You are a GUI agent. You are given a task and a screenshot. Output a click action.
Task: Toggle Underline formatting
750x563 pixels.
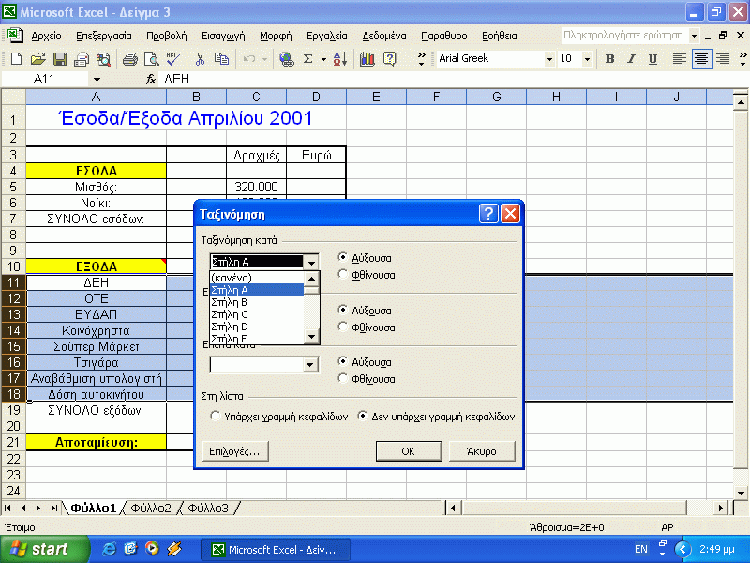click(652, 59)
